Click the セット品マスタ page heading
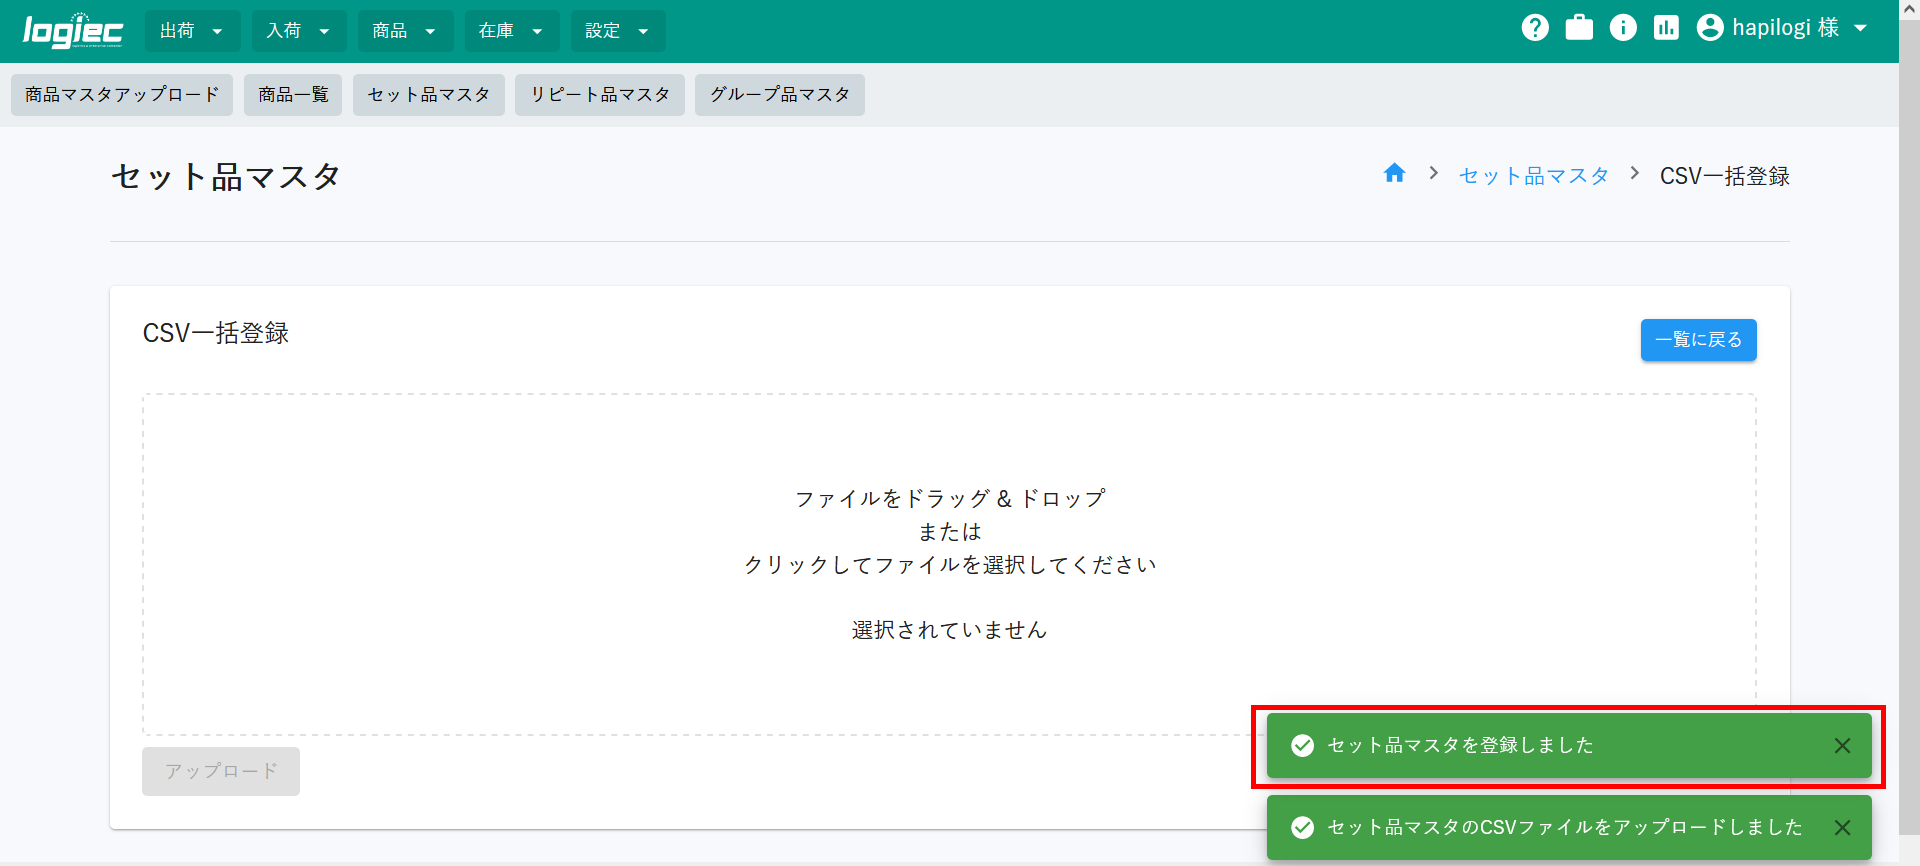The width and height of the screenshot is (1920, 866). coord(226,177)
